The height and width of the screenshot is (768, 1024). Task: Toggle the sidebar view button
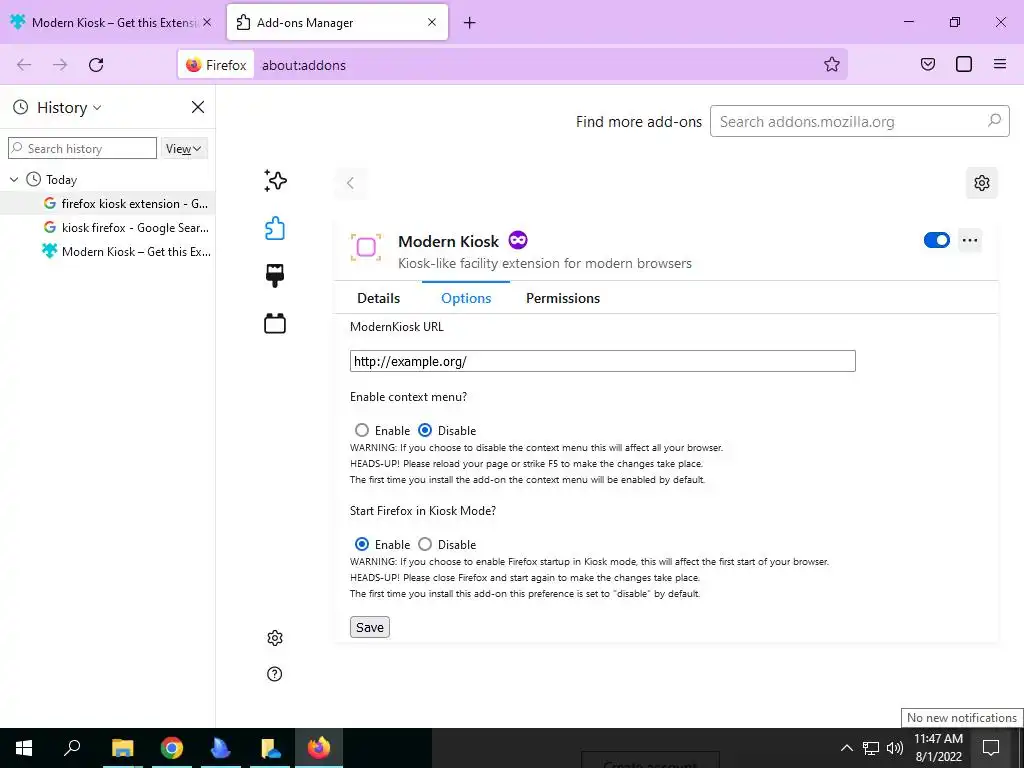tap(964, 64)
